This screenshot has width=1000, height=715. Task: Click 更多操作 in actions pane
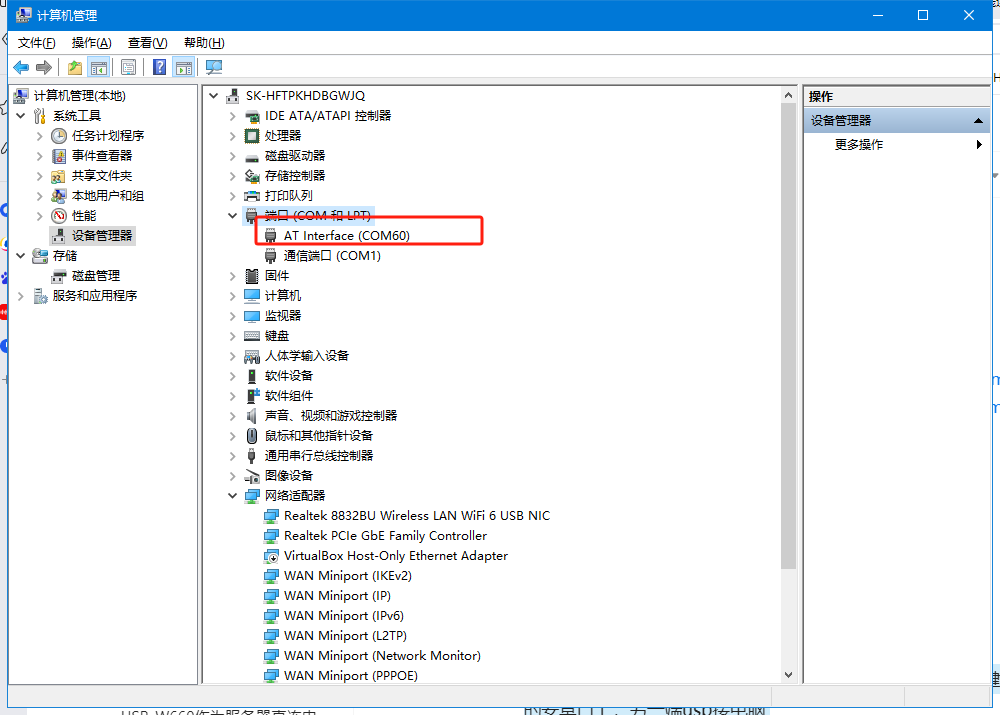click(x=859, y=145)
